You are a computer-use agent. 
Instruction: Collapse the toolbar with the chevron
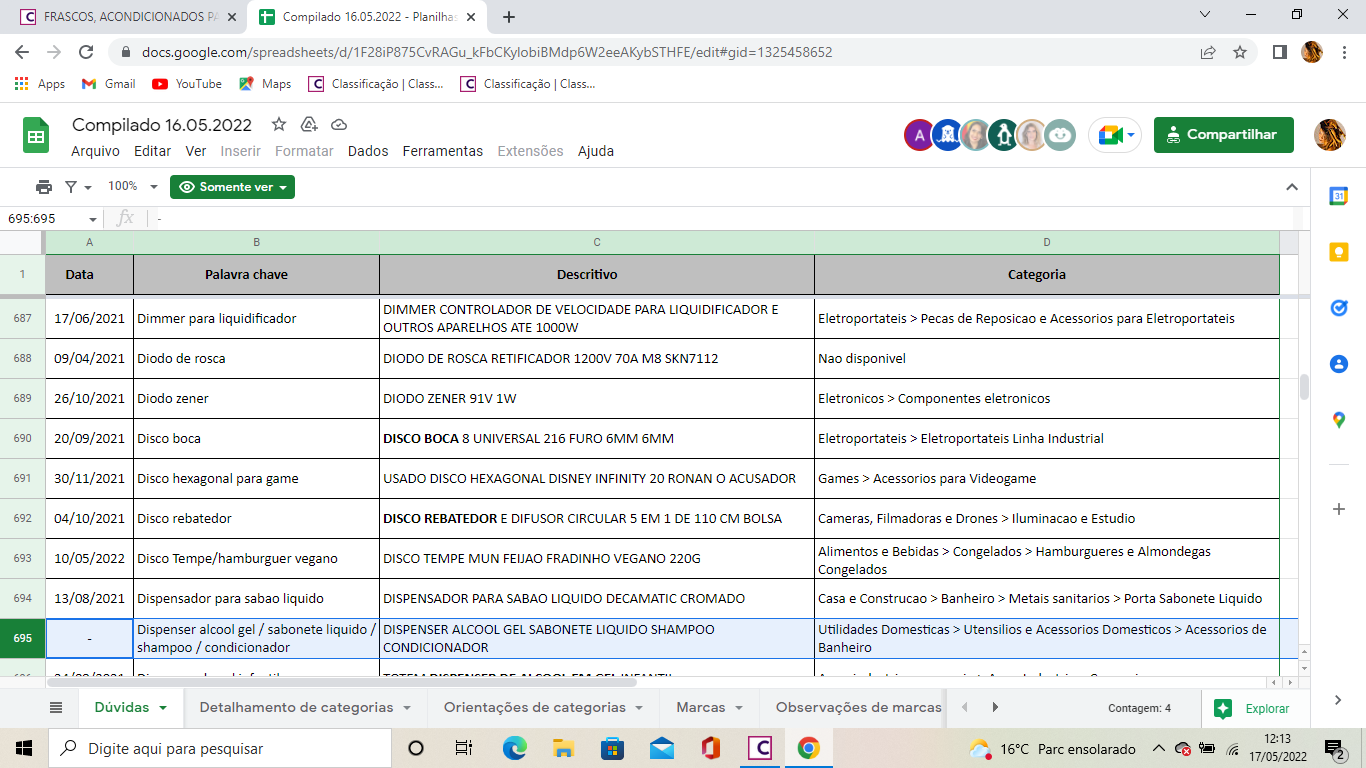[x=1292, y=187]
